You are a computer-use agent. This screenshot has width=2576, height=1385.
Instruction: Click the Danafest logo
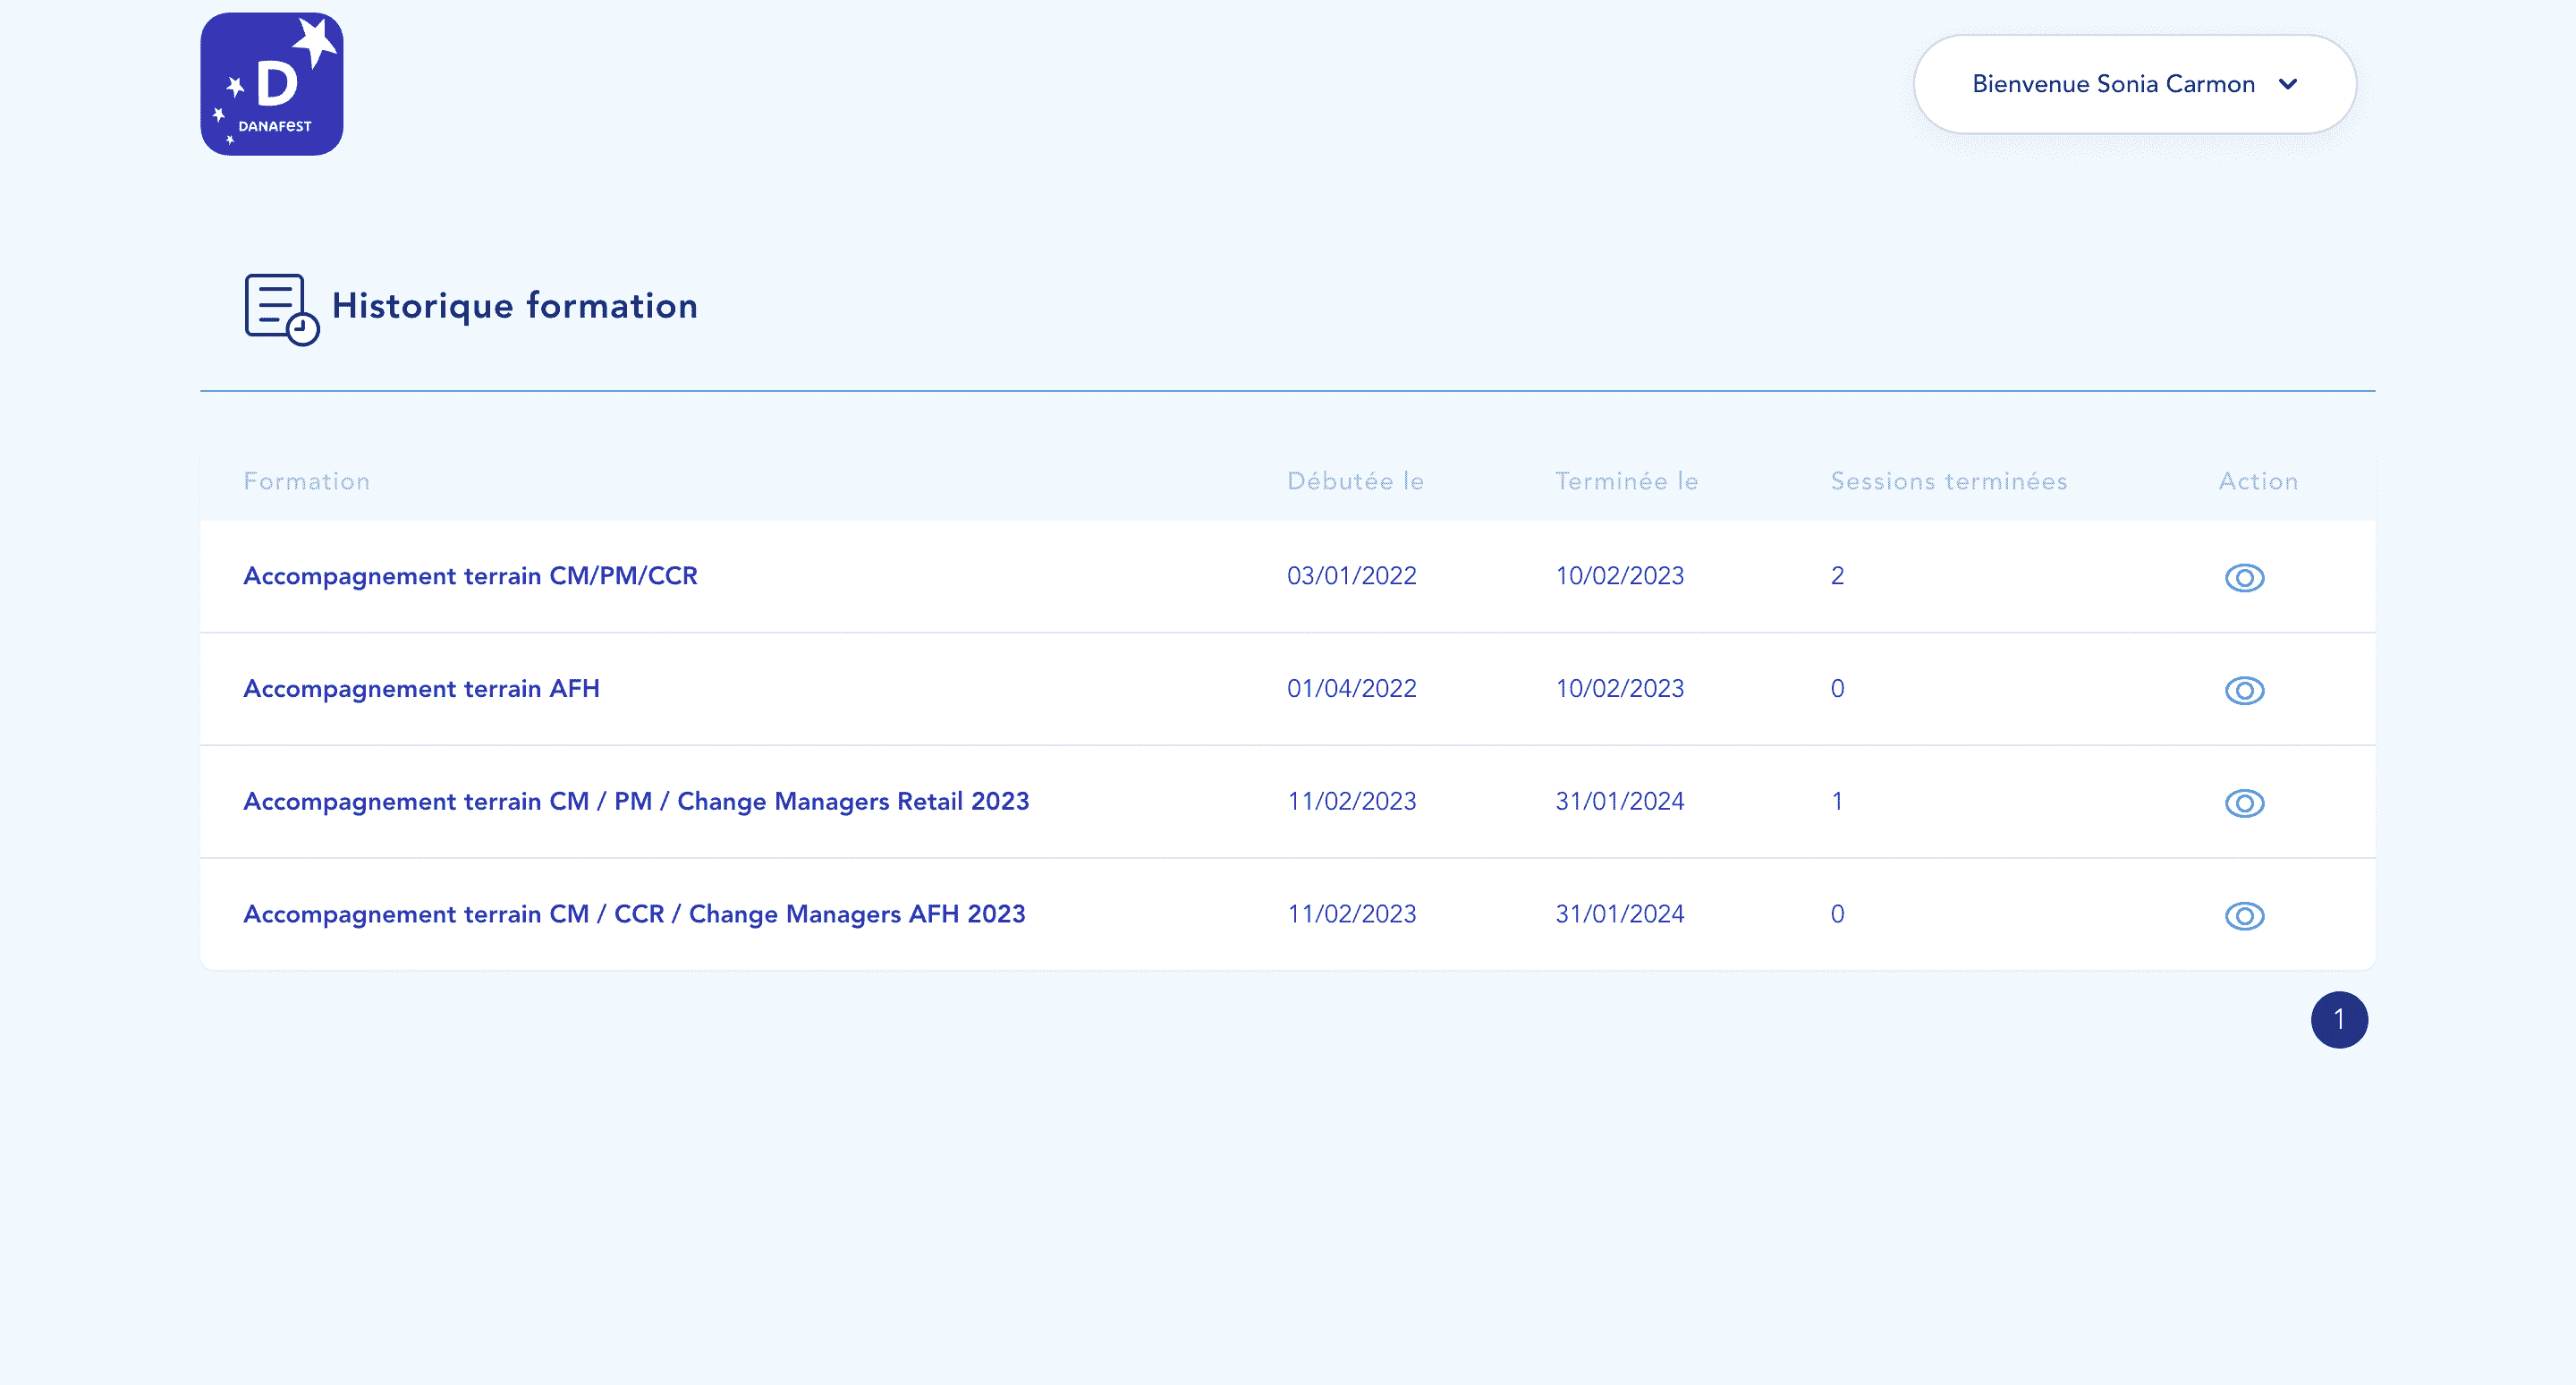click(x=271, y=84)
